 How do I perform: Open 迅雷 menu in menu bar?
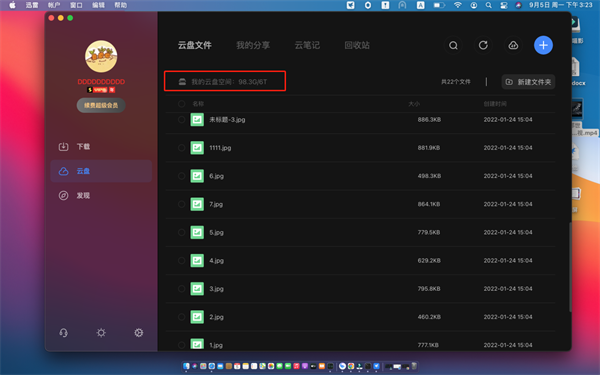tap(32, 5)
